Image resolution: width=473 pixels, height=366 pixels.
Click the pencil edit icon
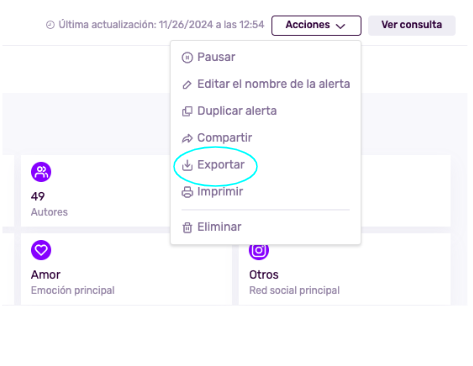pos(187,85)
